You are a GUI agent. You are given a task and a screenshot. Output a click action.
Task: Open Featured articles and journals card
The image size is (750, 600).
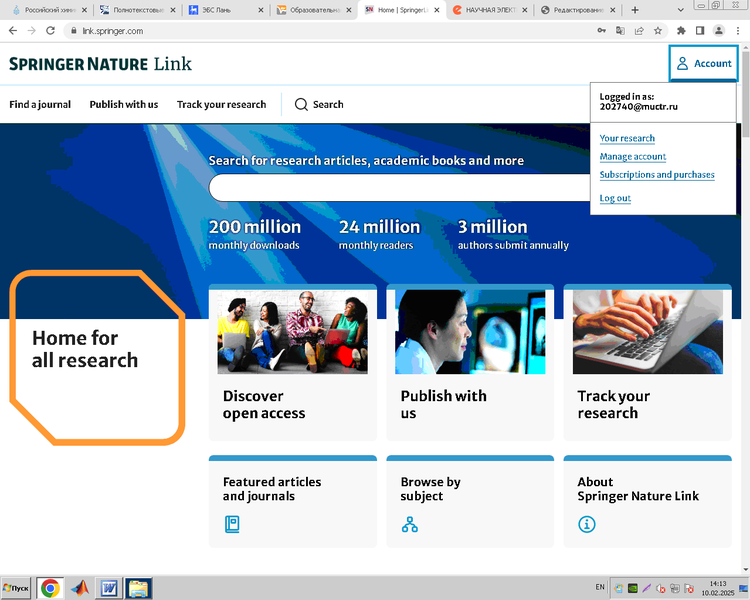click(x=293, y=501)
